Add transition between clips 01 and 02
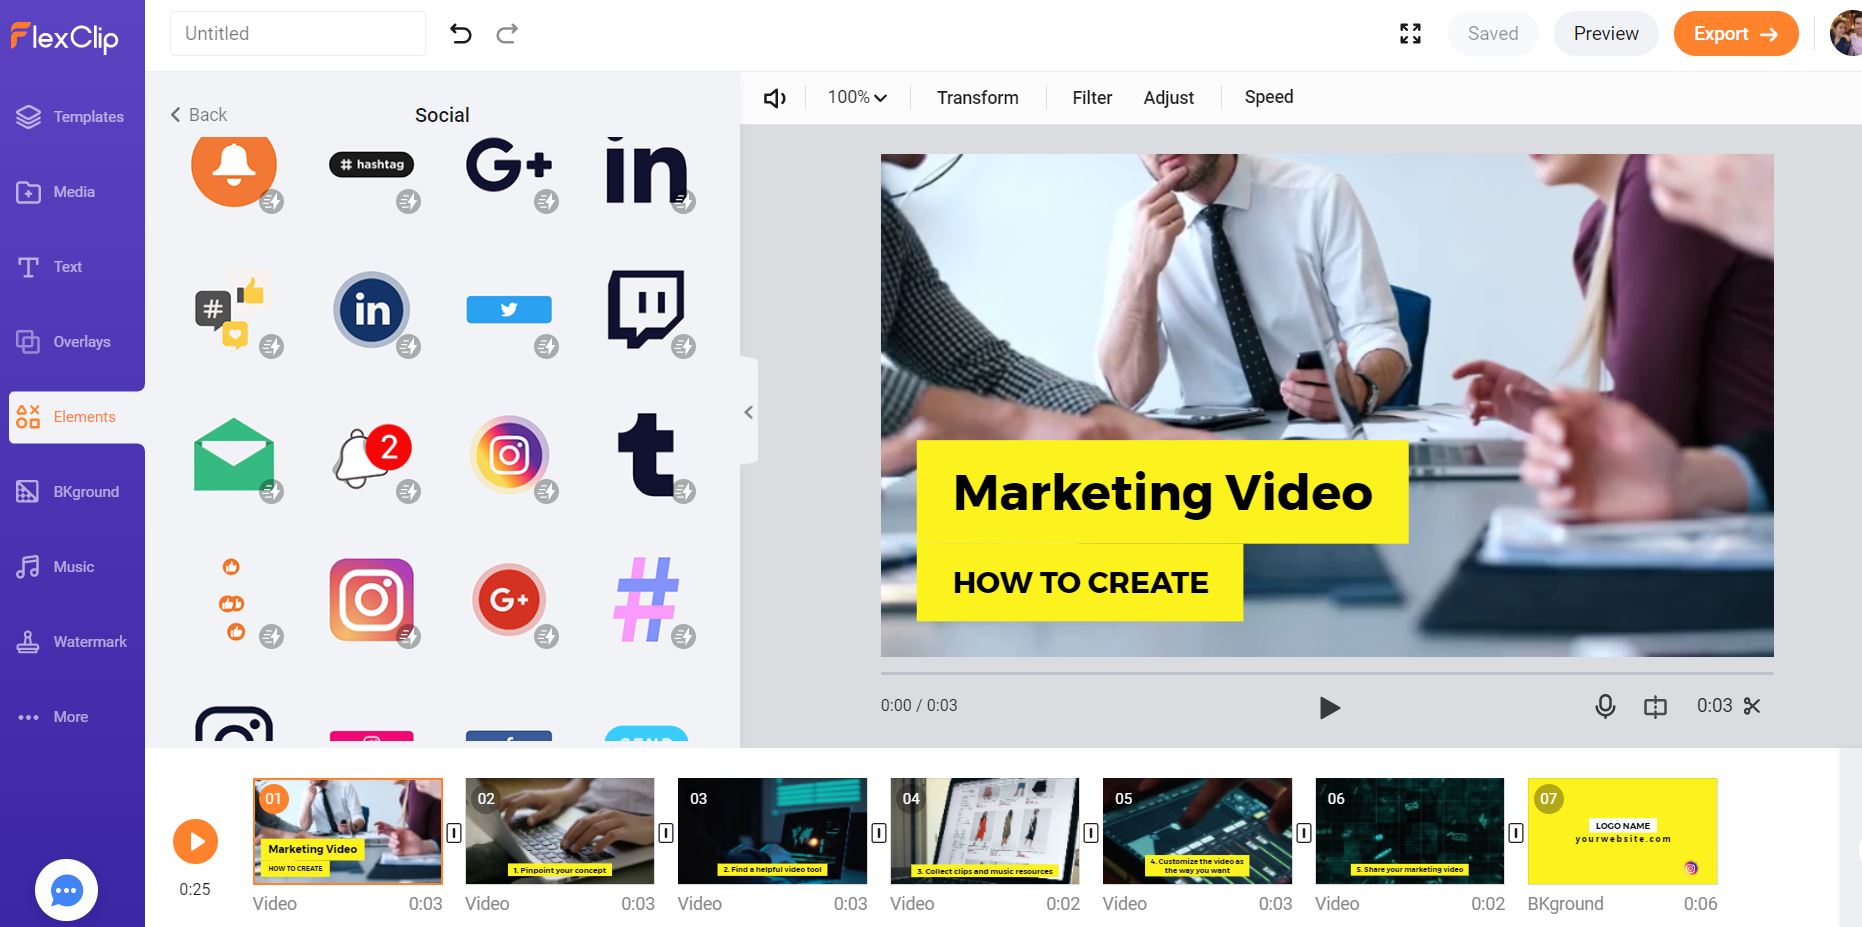Image resolution: width=1862 pixels, height=927 pixels. 454,833
